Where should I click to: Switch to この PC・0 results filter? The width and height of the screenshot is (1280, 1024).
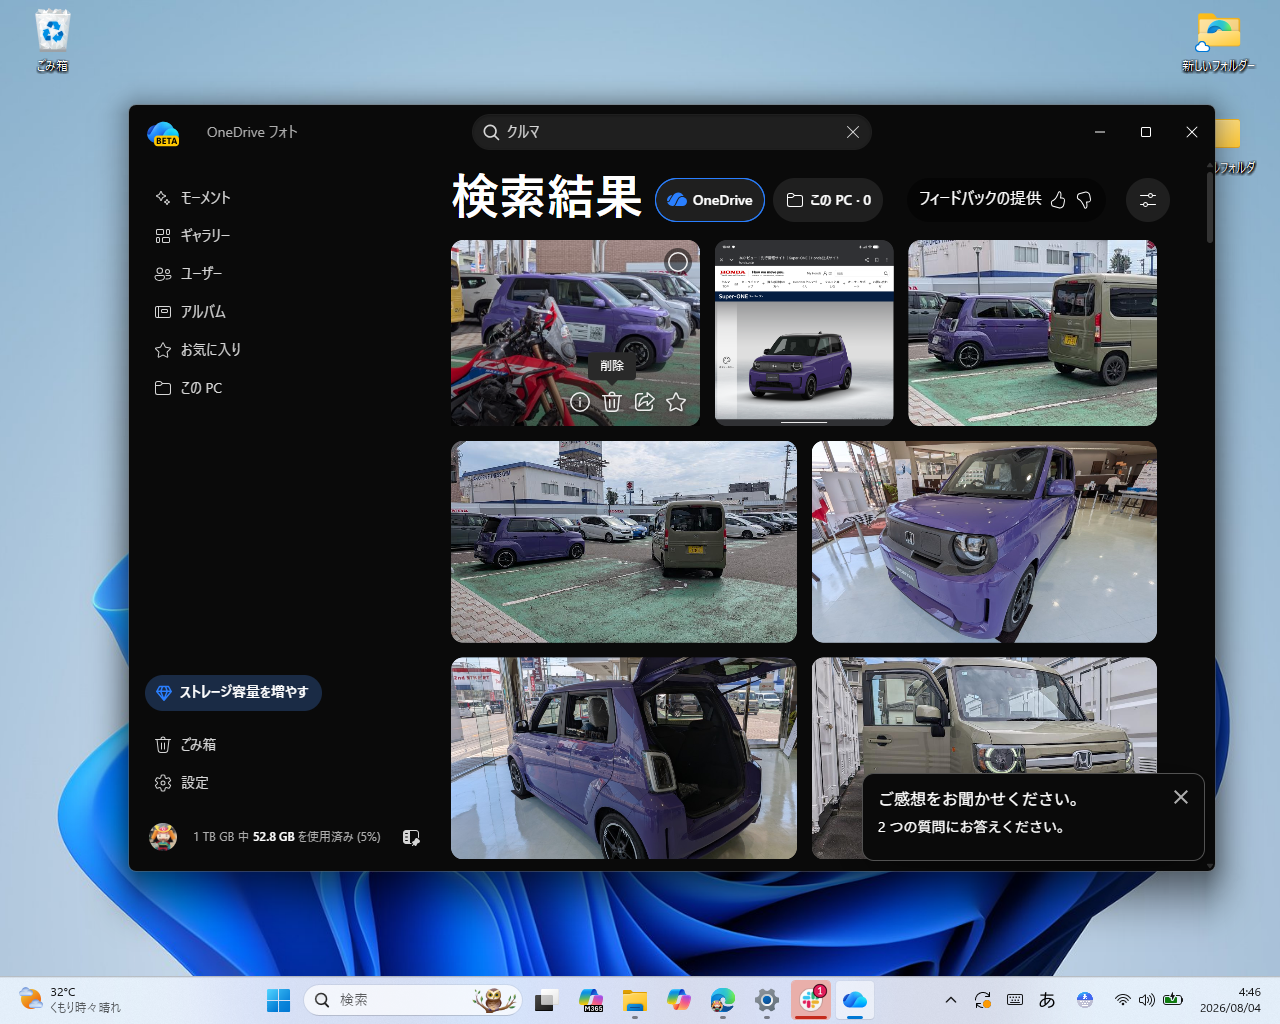tap(828, 200)
